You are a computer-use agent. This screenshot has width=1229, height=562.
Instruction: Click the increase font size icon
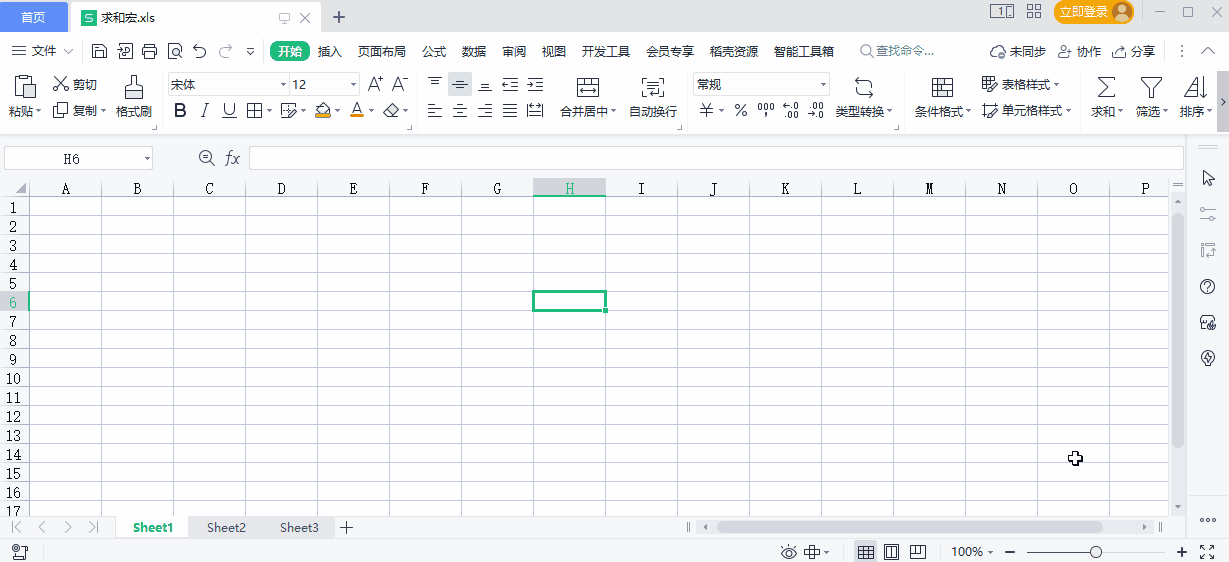point(375,85)
